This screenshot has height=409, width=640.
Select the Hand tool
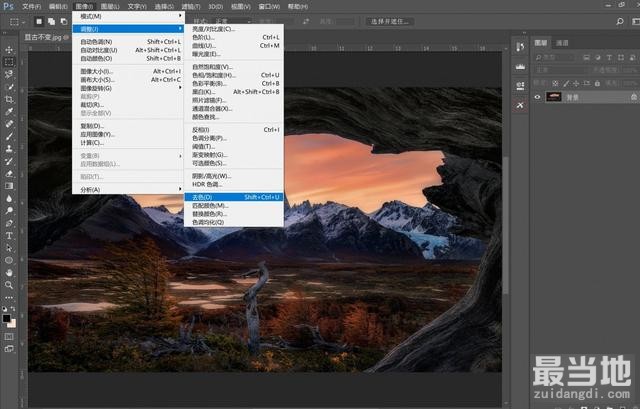[x=9, y=272]
